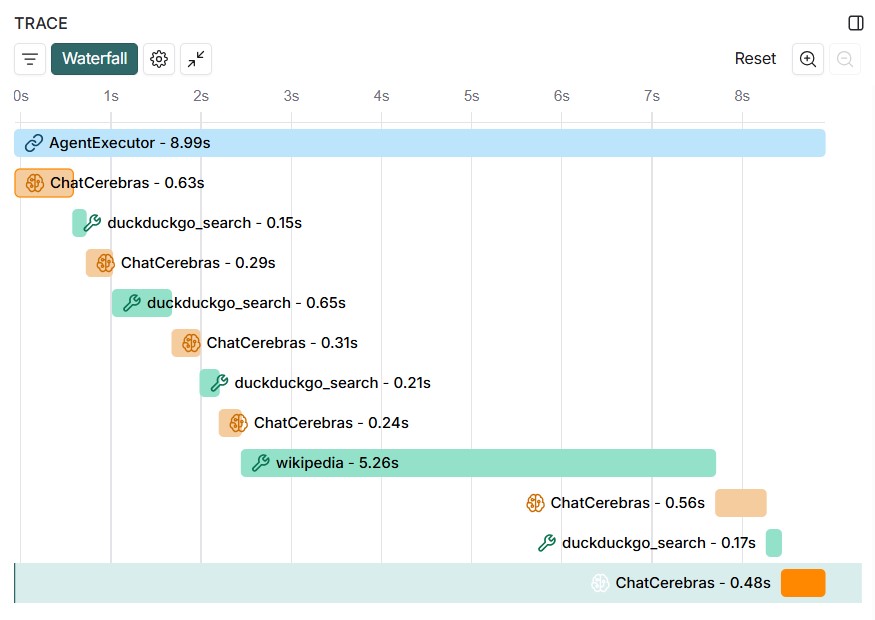
Task: Open waterfall settings gear icon
Action: (158, 59)
